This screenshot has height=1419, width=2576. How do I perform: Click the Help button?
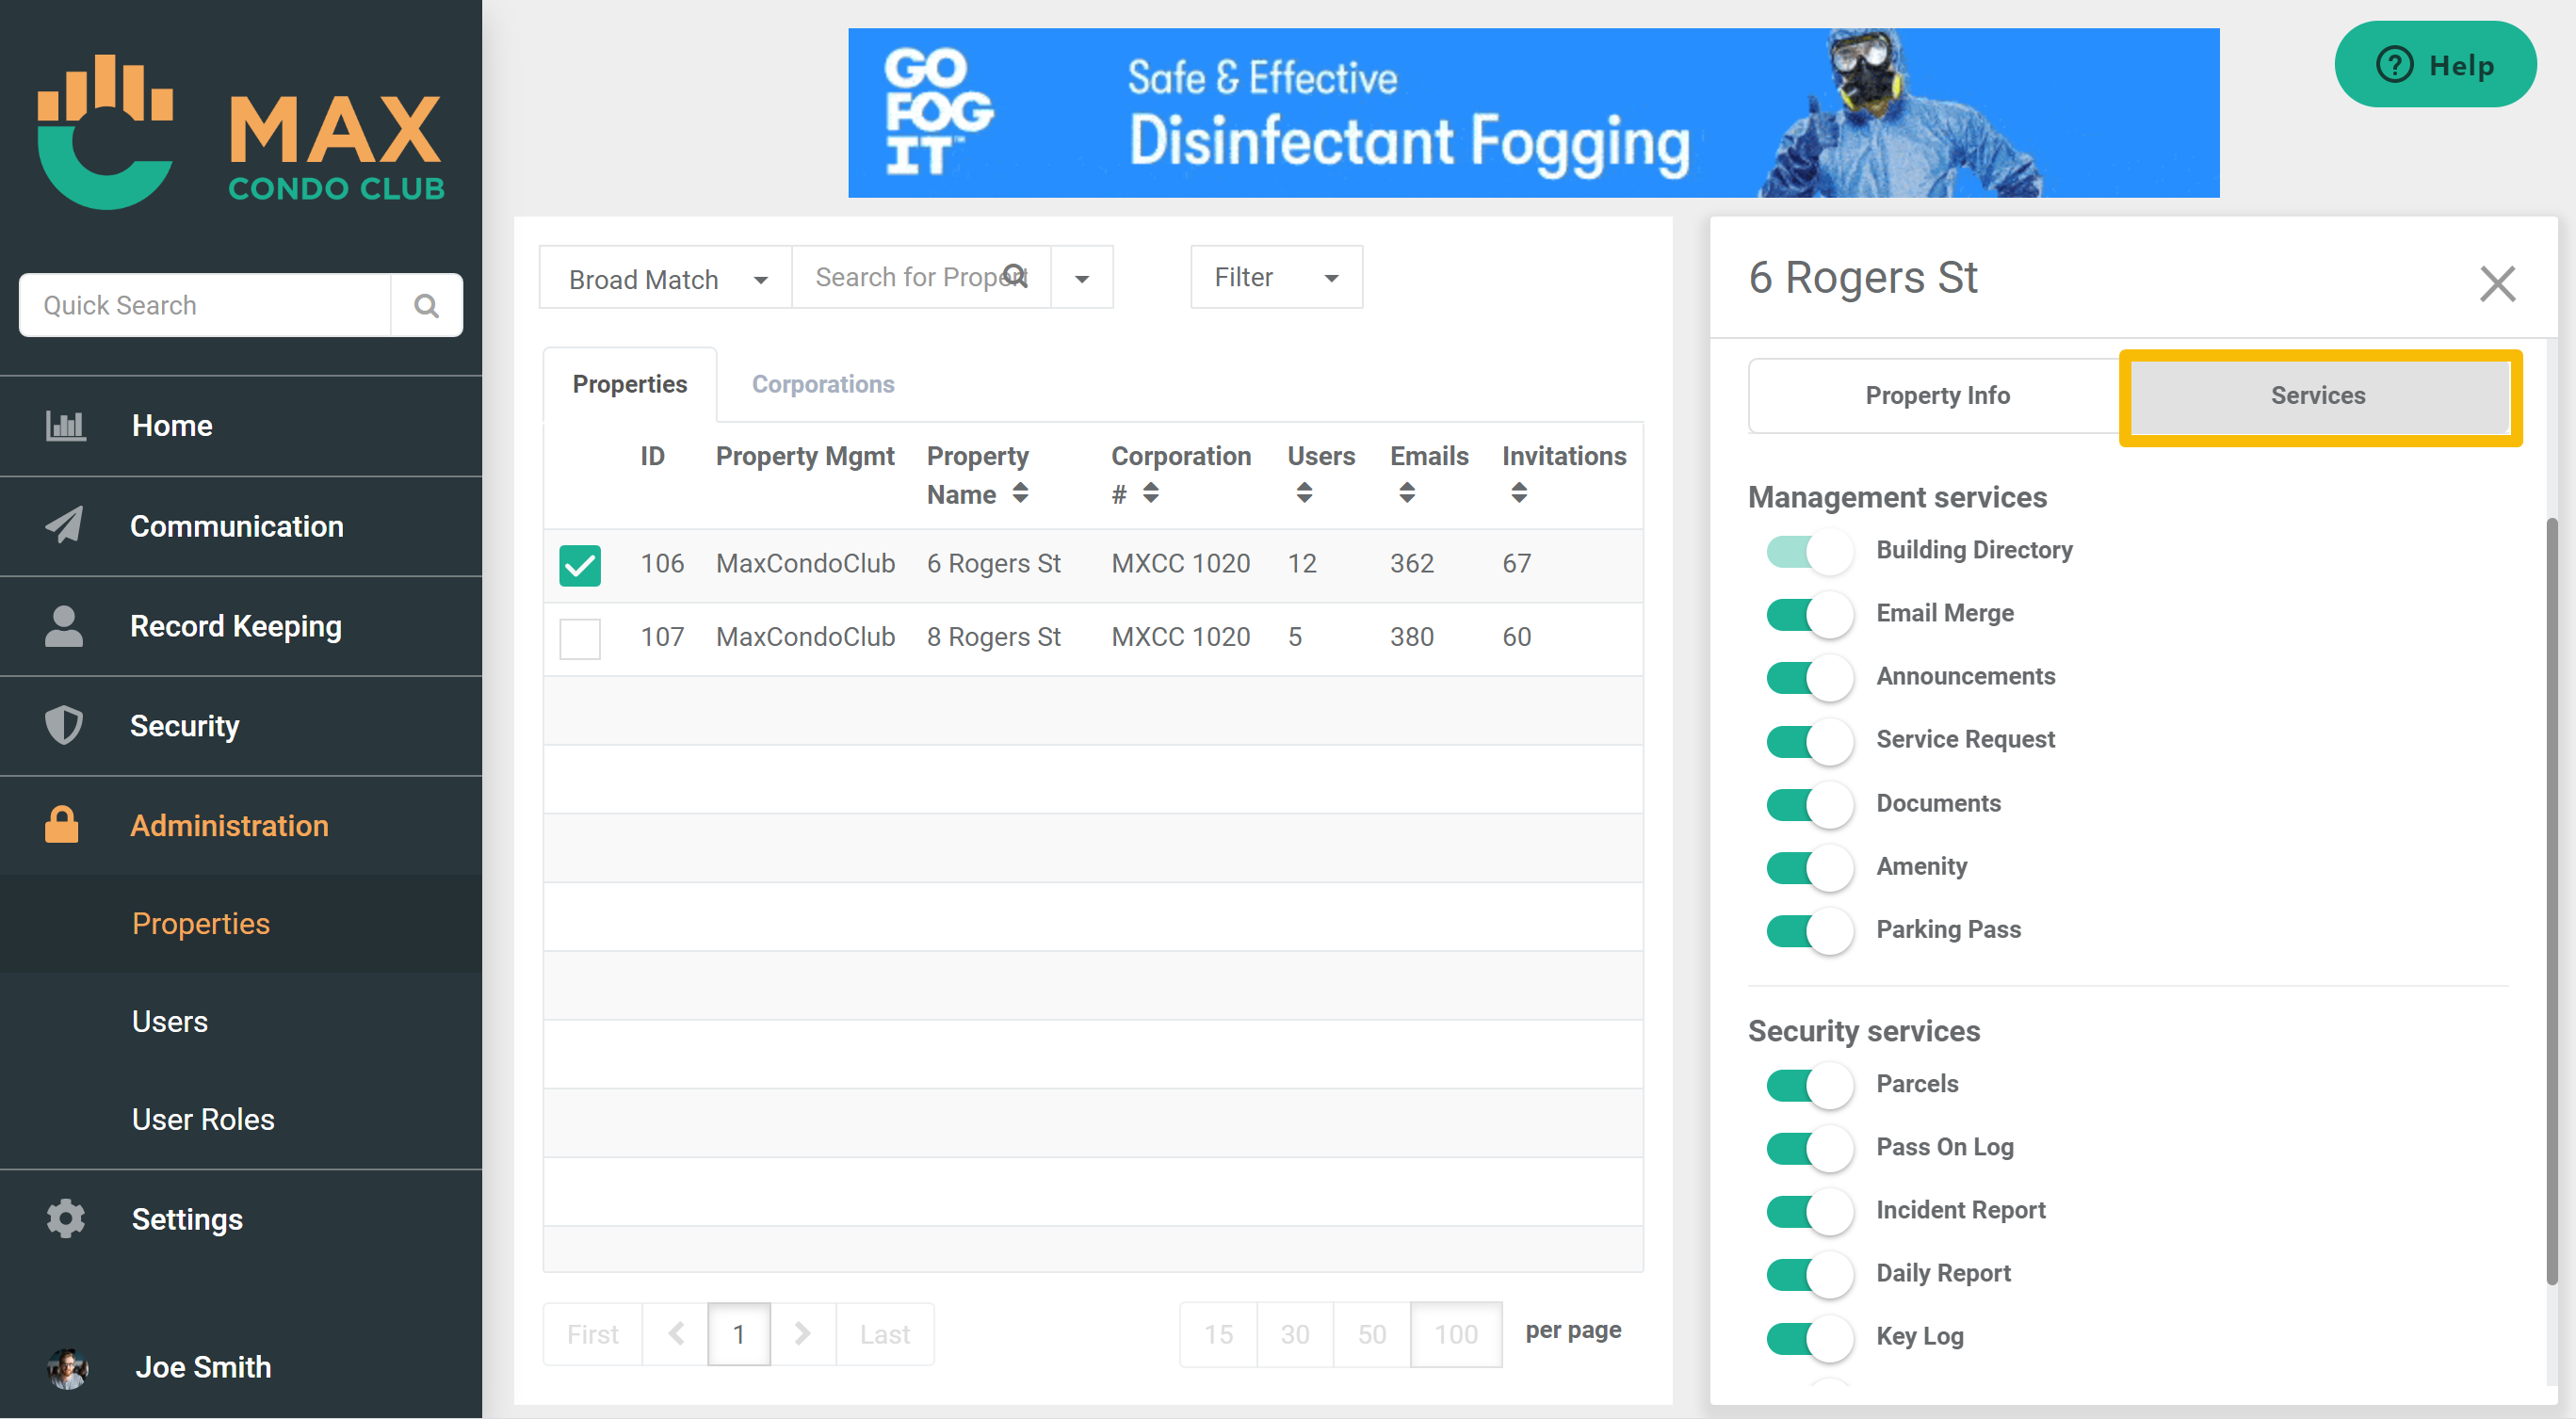click(2434, 66)
